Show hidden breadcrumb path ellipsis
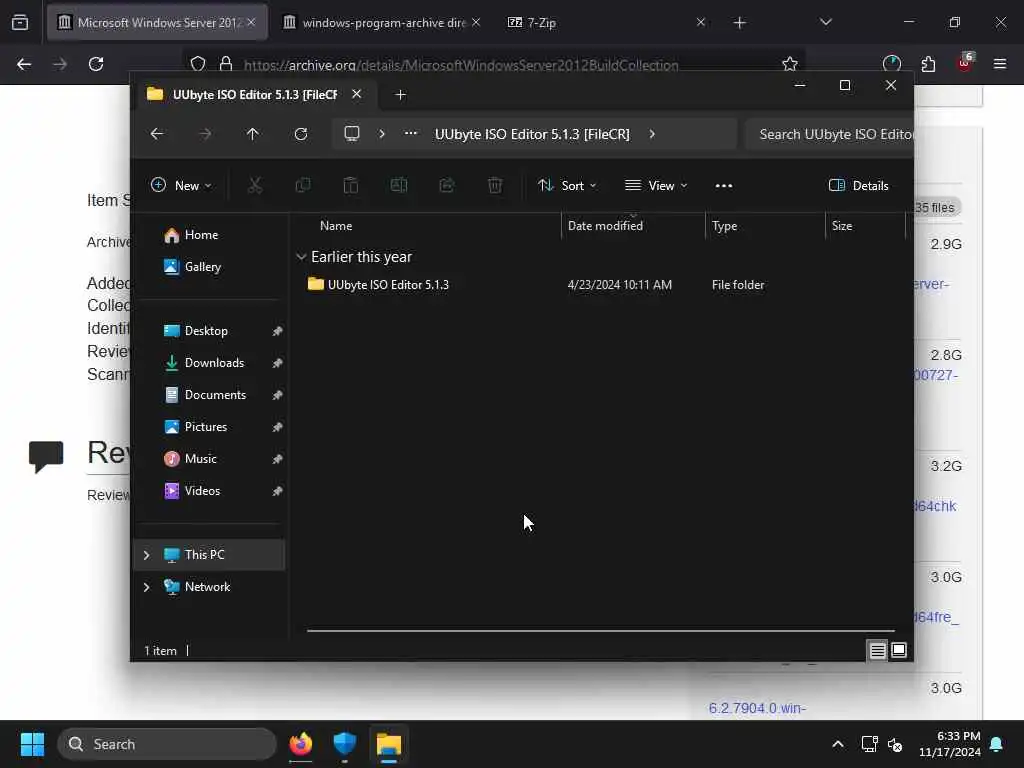This screenshot has height=768, width=1024. coord(410,133)
